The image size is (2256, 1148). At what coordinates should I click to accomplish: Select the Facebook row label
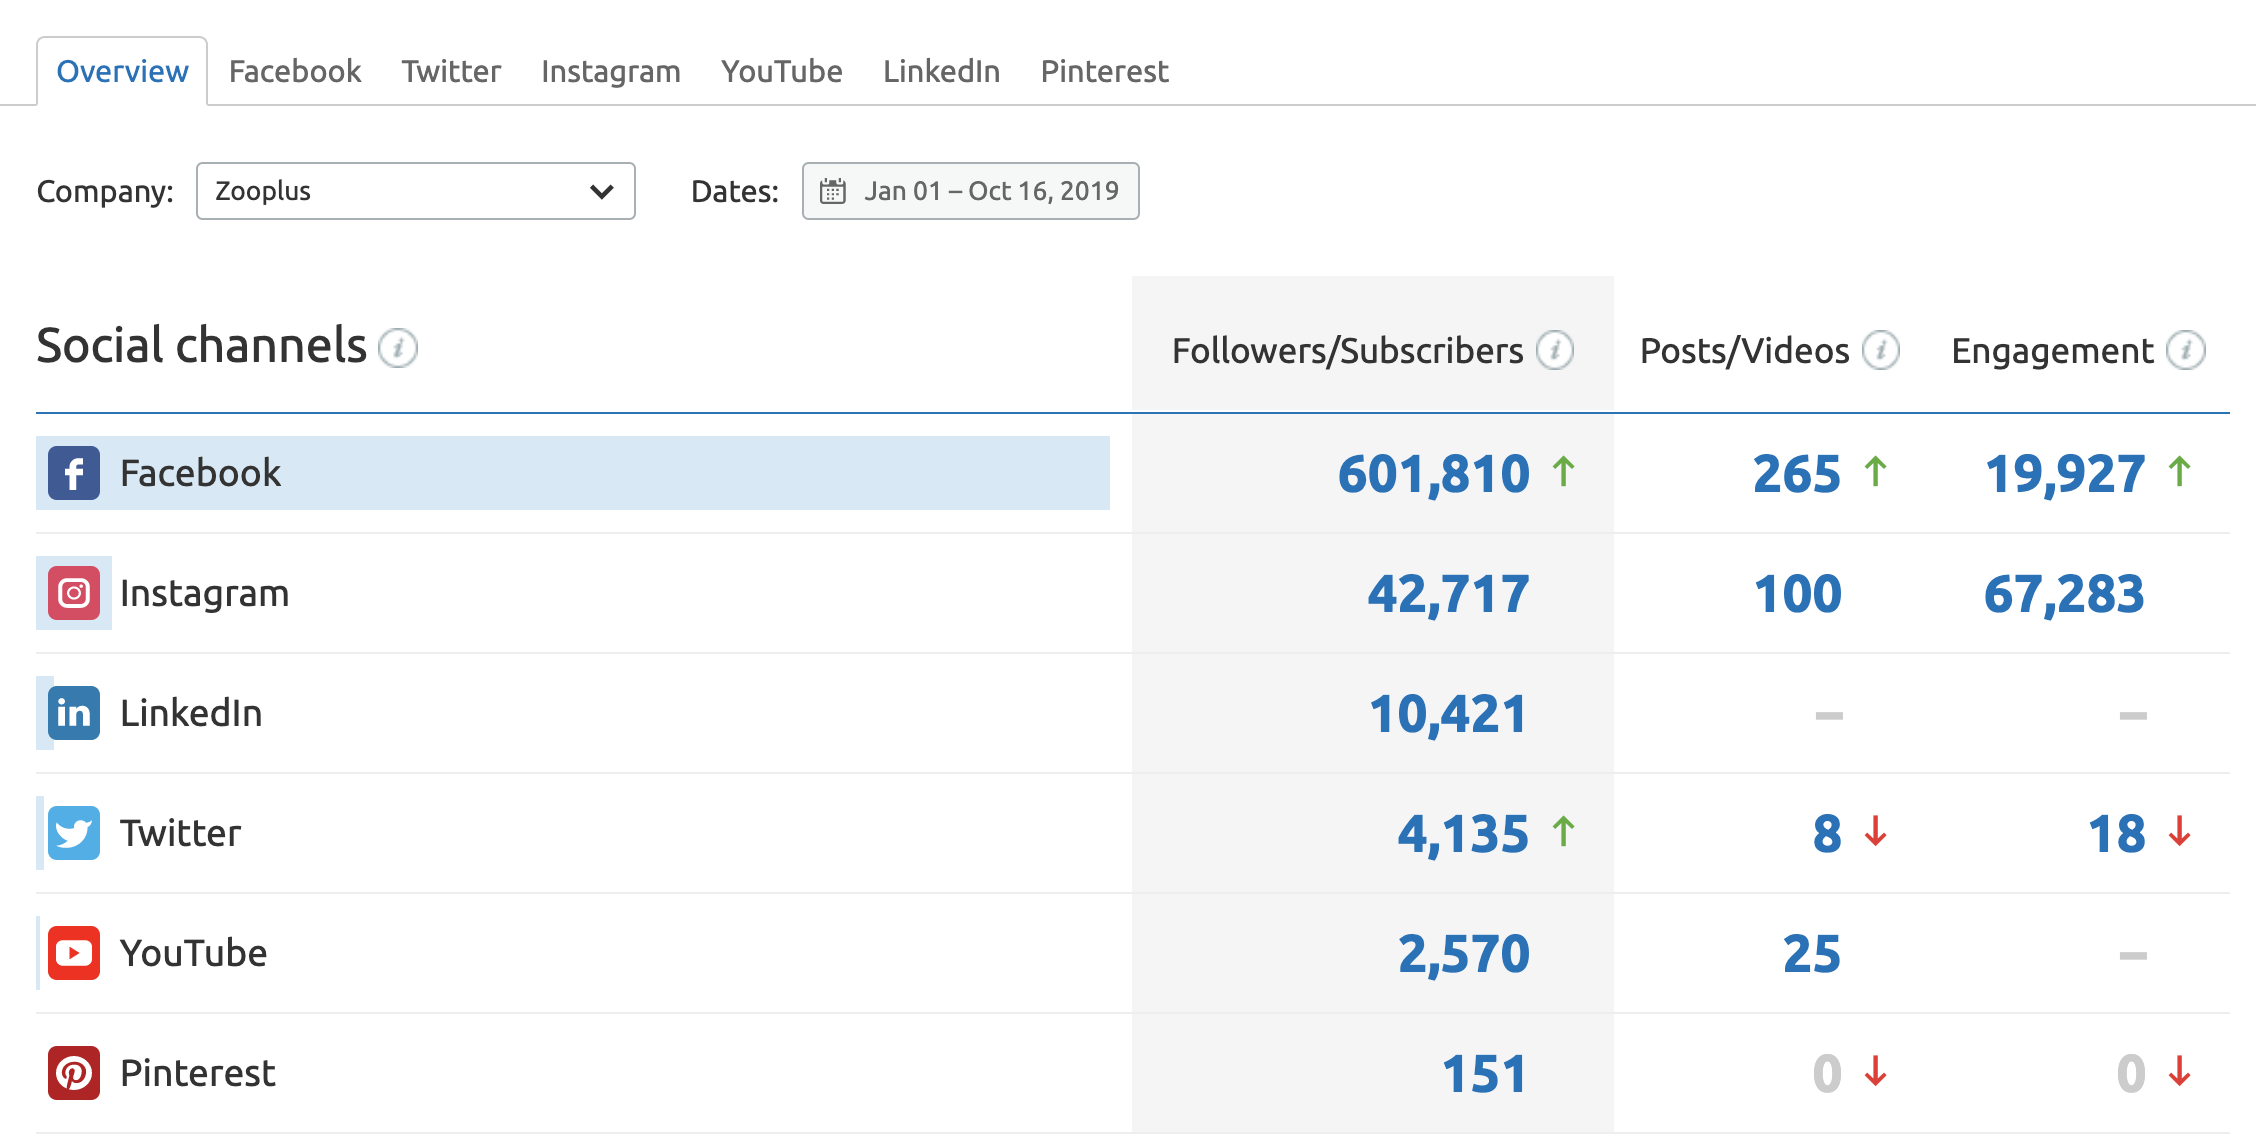pos(200,473)
